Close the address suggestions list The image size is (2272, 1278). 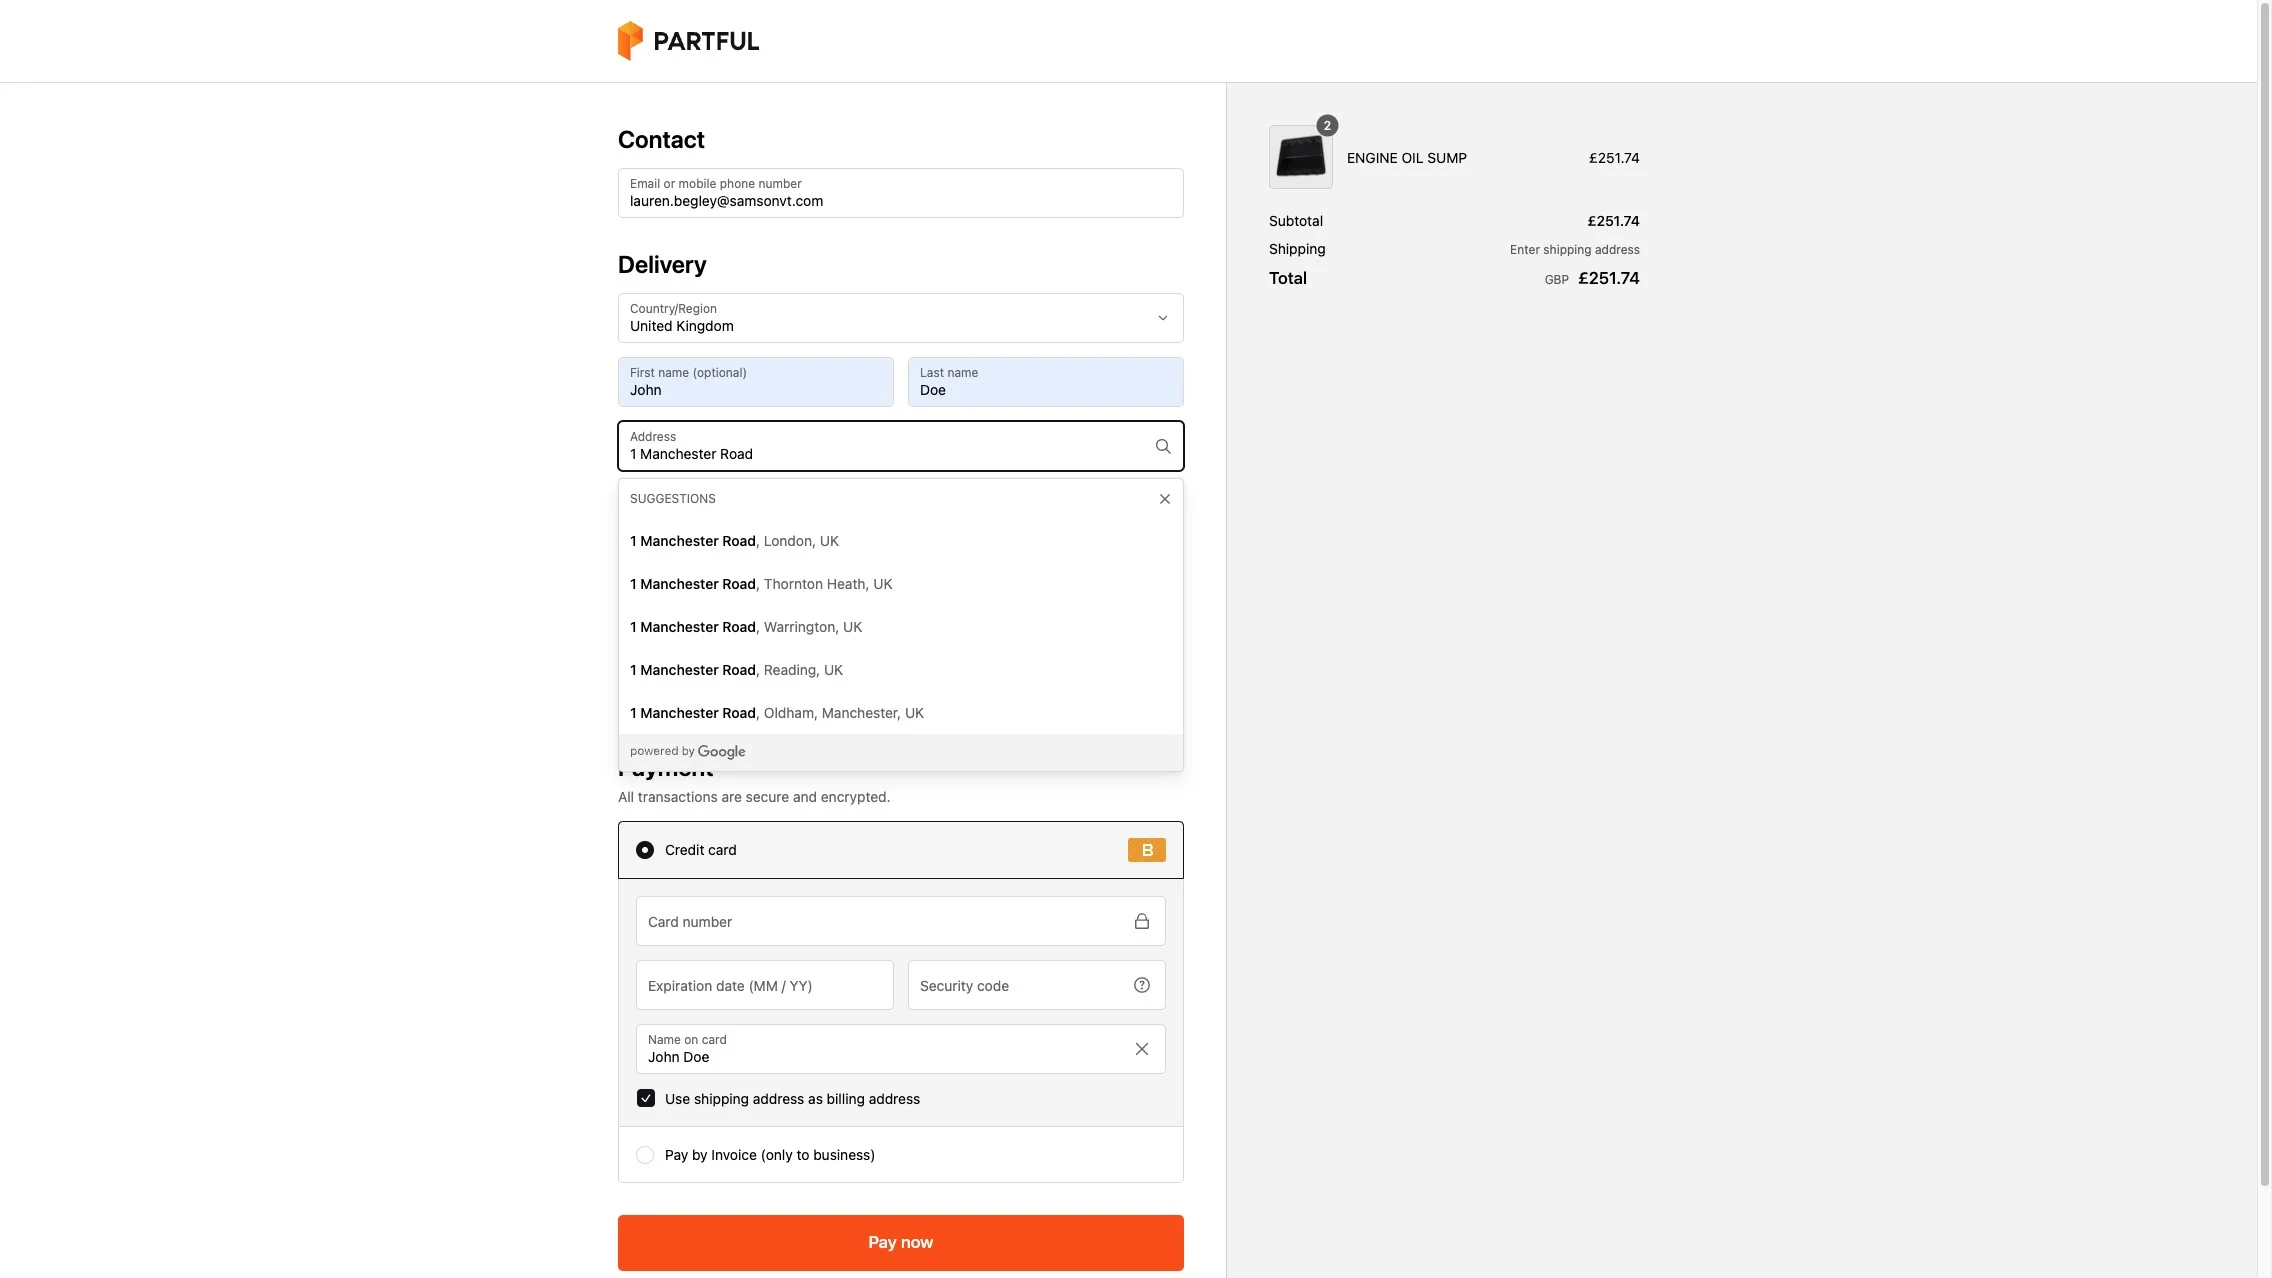pyautogui.click(x=1164, y=499)
